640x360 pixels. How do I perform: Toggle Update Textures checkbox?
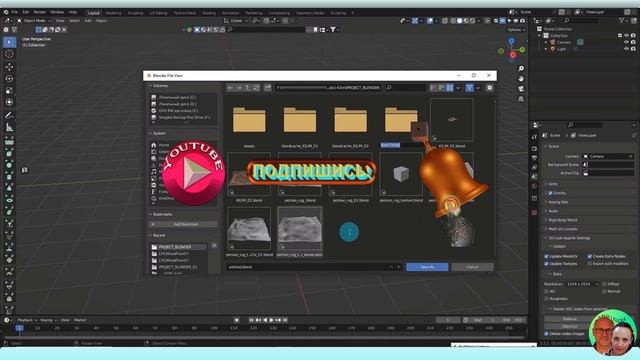[x=546, y=264]
